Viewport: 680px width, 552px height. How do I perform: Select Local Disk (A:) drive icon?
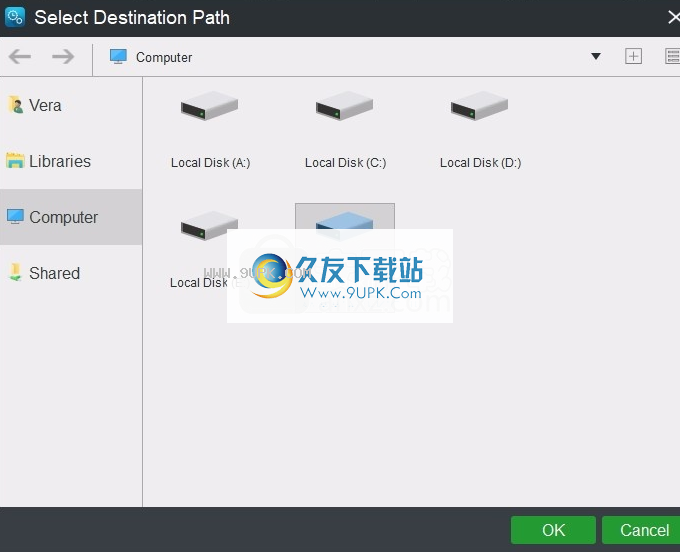click(x=209, y=106)
